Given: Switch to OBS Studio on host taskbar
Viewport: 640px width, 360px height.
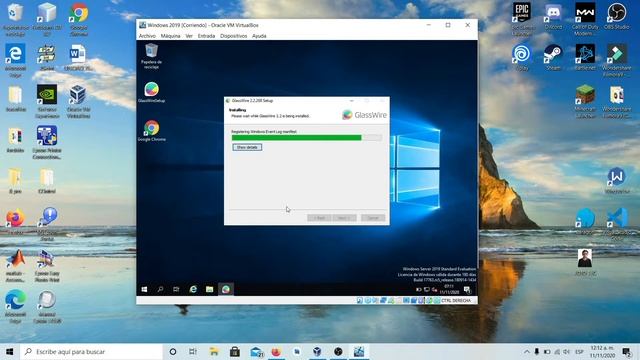Looking at the screenshot, I should [x=338, y=351].
